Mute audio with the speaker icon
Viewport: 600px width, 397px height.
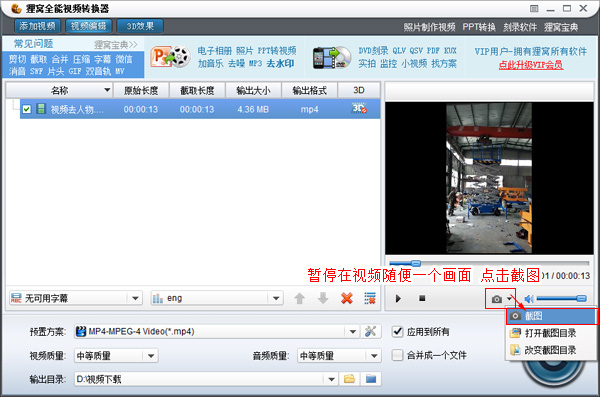529,299
